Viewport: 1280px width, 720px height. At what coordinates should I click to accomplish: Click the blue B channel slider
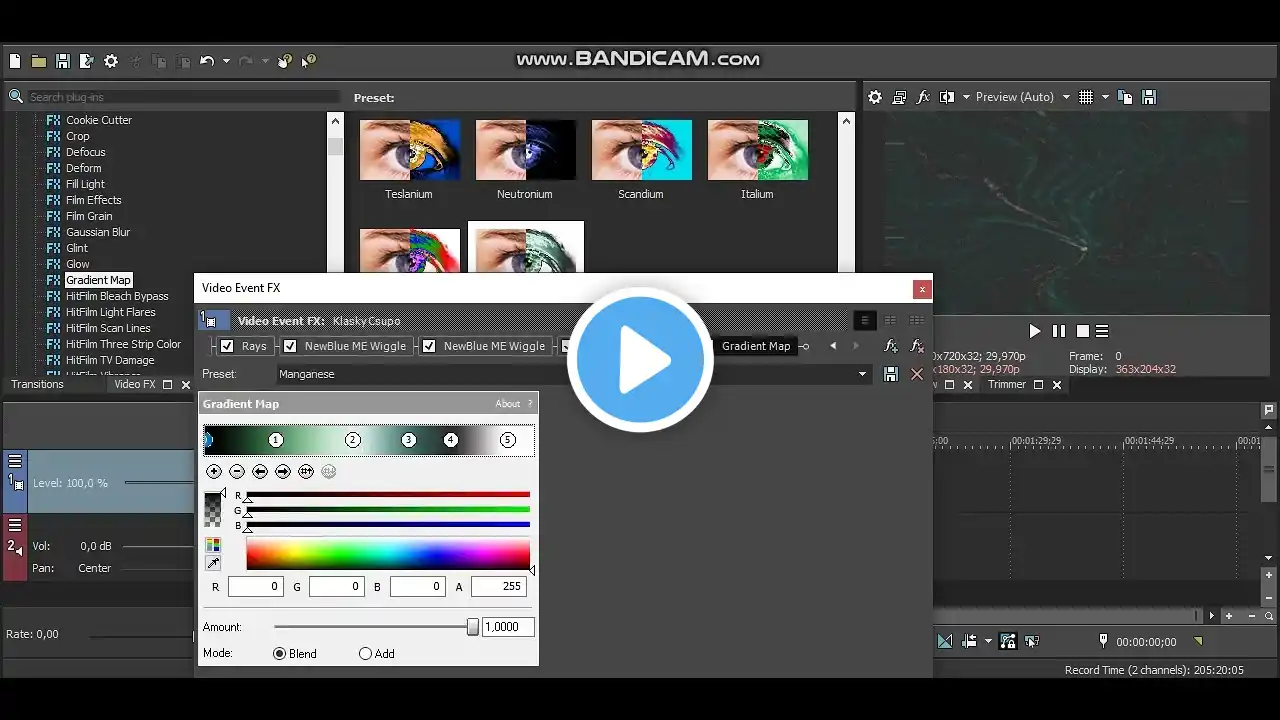tap(388, 524)
